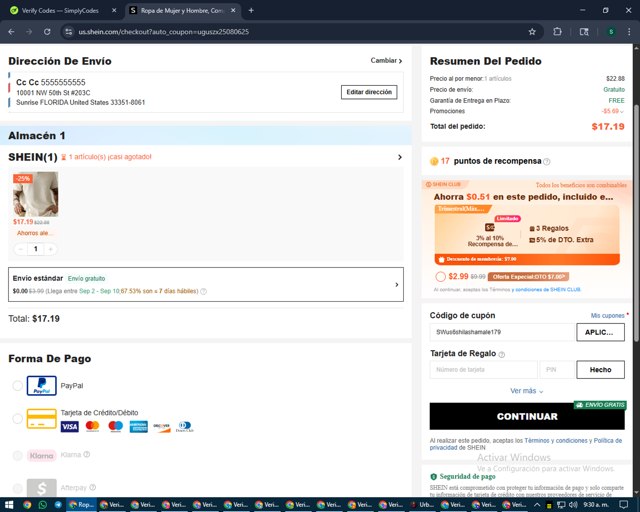The height and width of the screenshot is (512, 640).
Task: Reload the Shein checkout page
Action: (47, 32)
